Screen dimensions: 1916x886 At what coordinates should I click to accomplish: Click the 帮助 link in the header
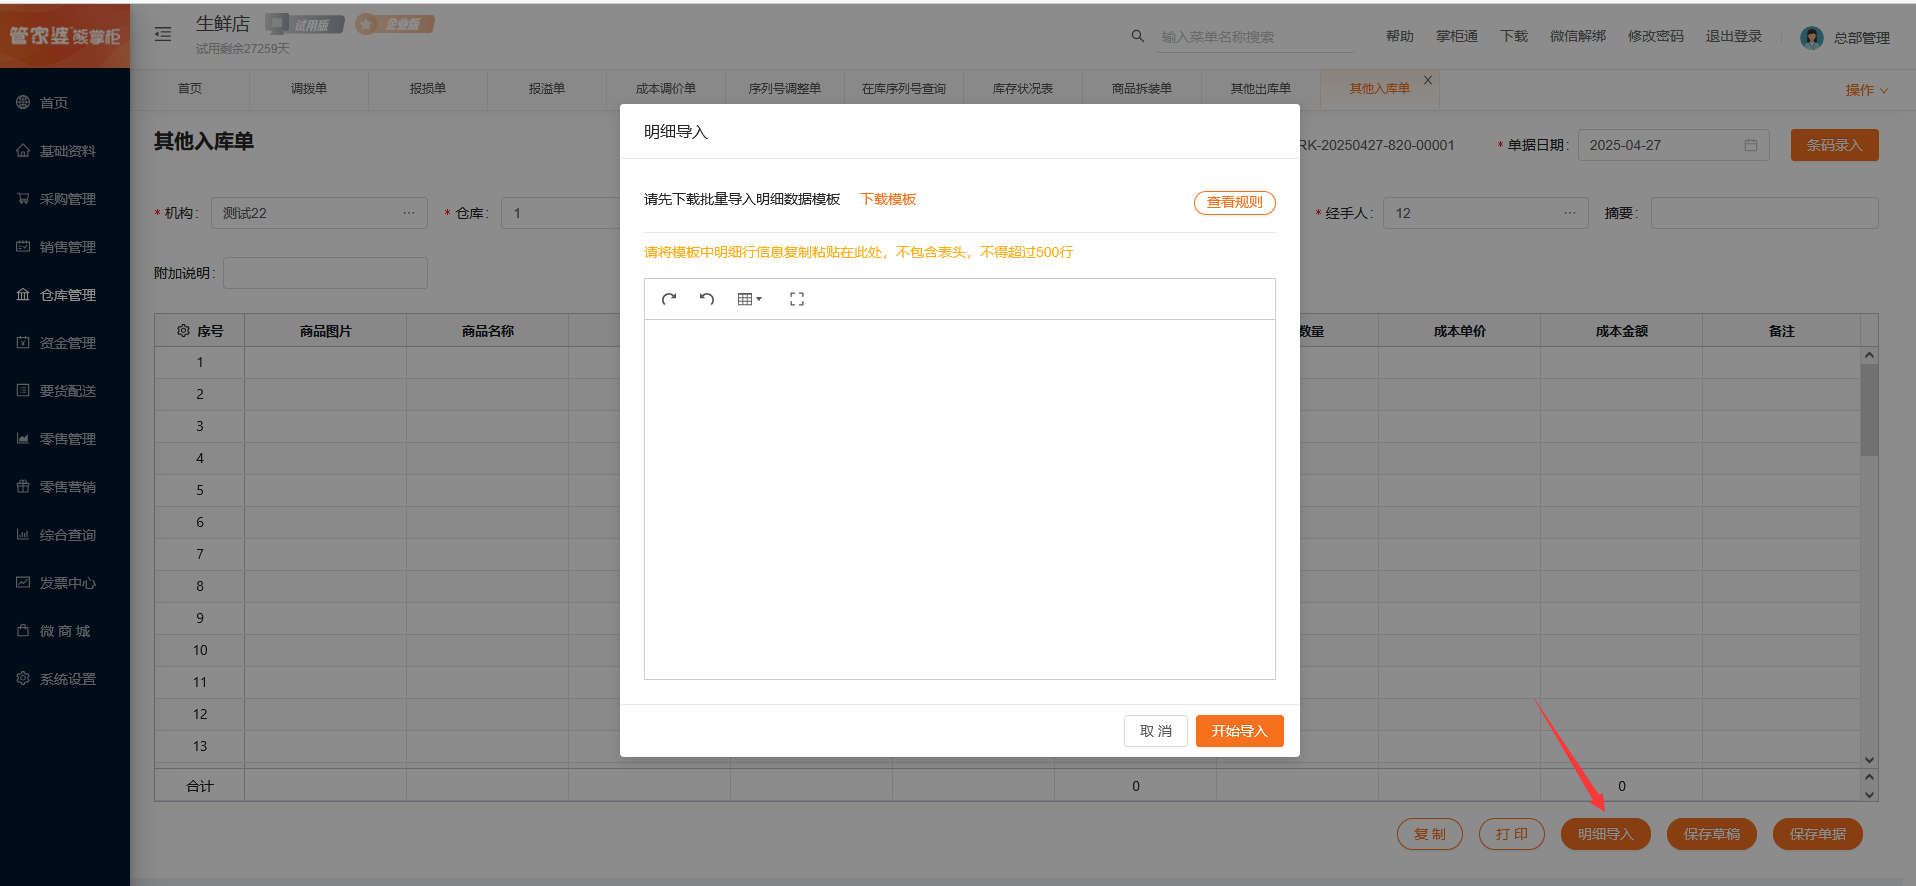pyautogui.click(x=1400, y=36)
